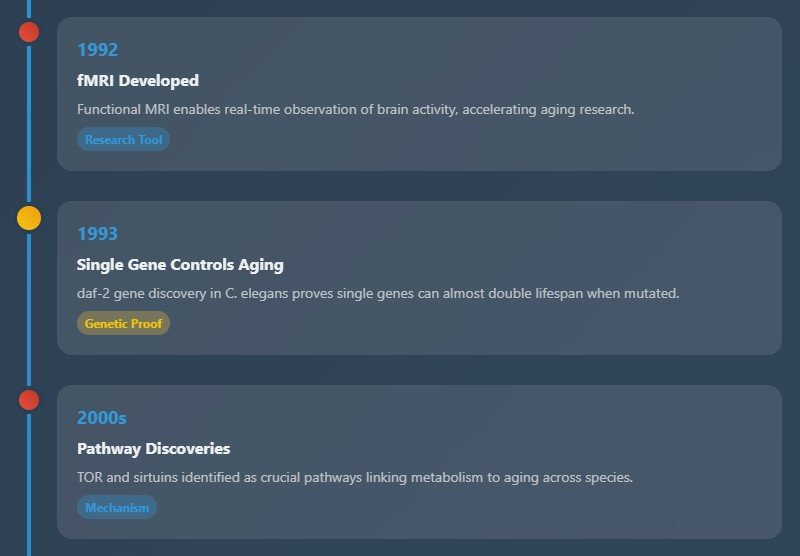Open the 'fMRI Developed' title
800x556 pixels.
pyautogui.click(x=138, y=81)
